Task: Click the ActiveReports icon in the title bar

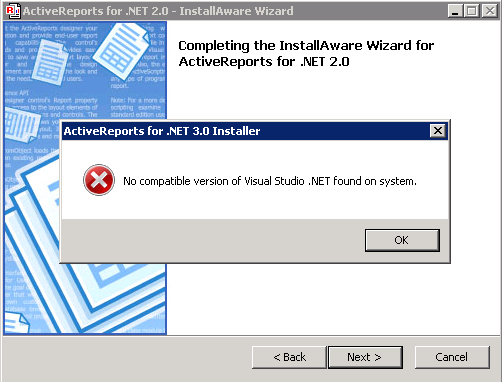Action: [x=13, y=11]
